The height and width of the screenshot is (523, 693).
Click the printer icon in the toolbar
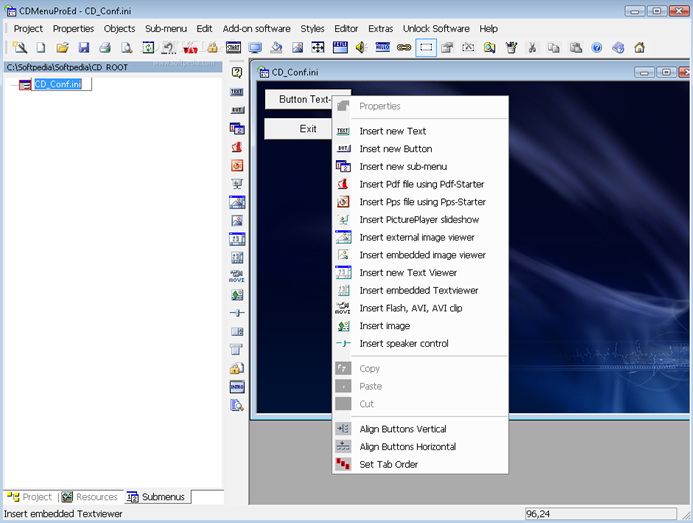pyautogui.click(x=105, y=47)
